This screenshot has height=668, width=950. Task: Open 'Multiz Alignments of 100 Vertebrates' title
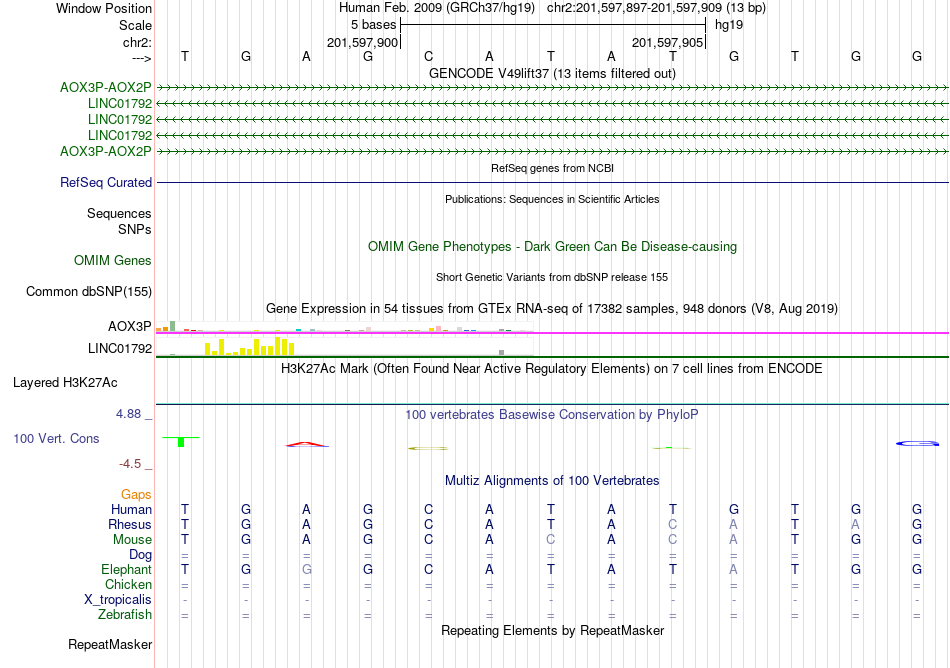[552, 480]
